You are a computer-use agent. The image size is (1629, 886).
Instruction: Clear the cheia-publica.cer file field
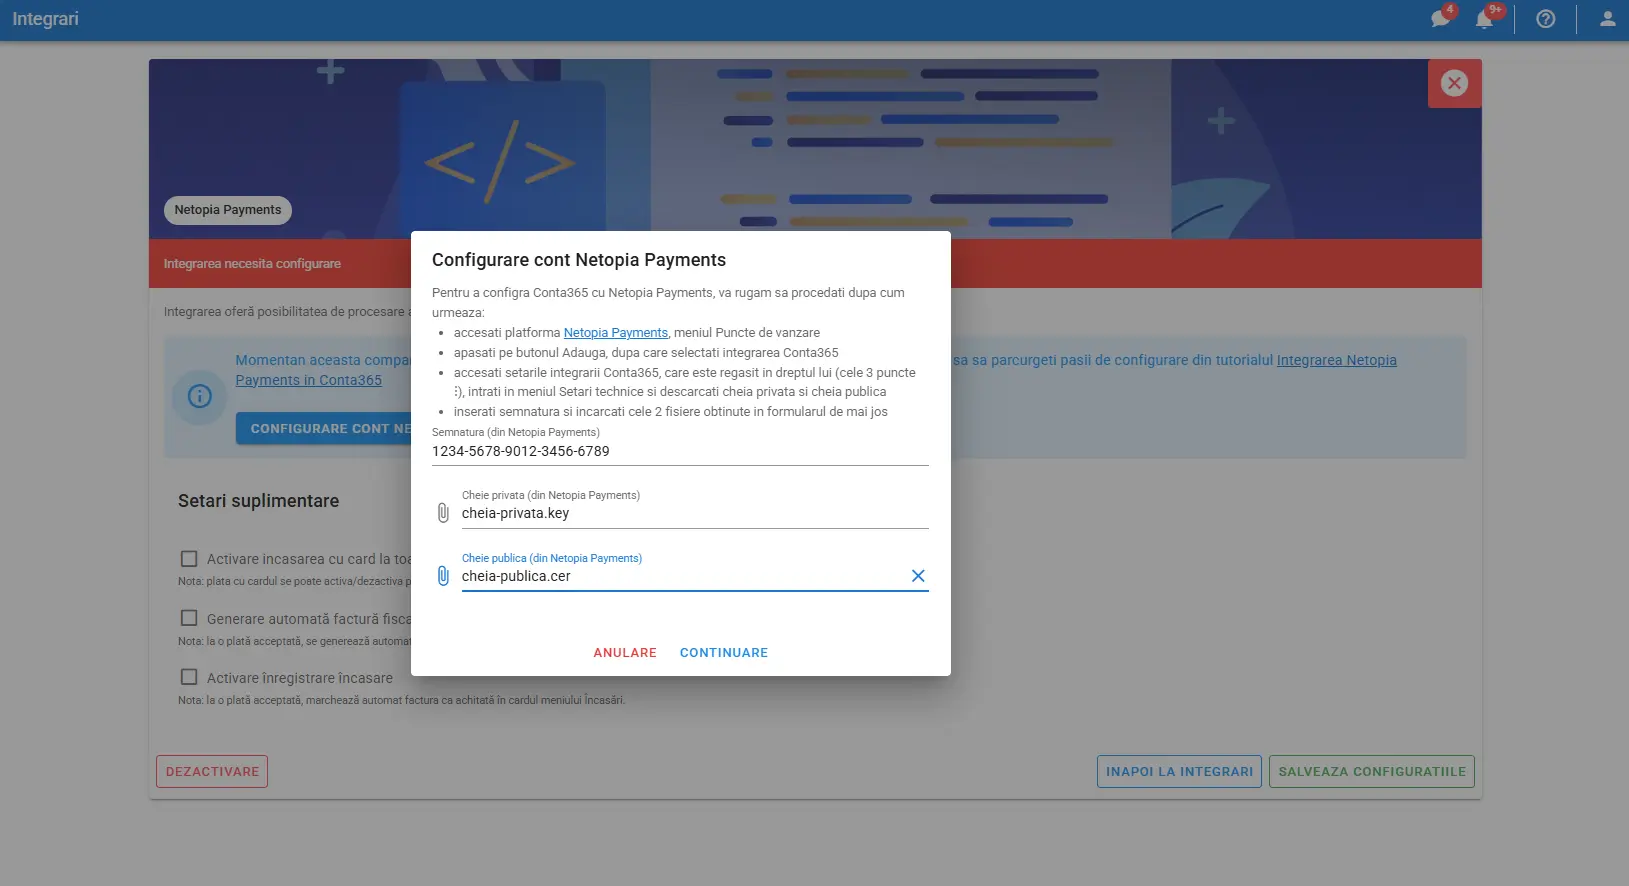tap(918, 576)
